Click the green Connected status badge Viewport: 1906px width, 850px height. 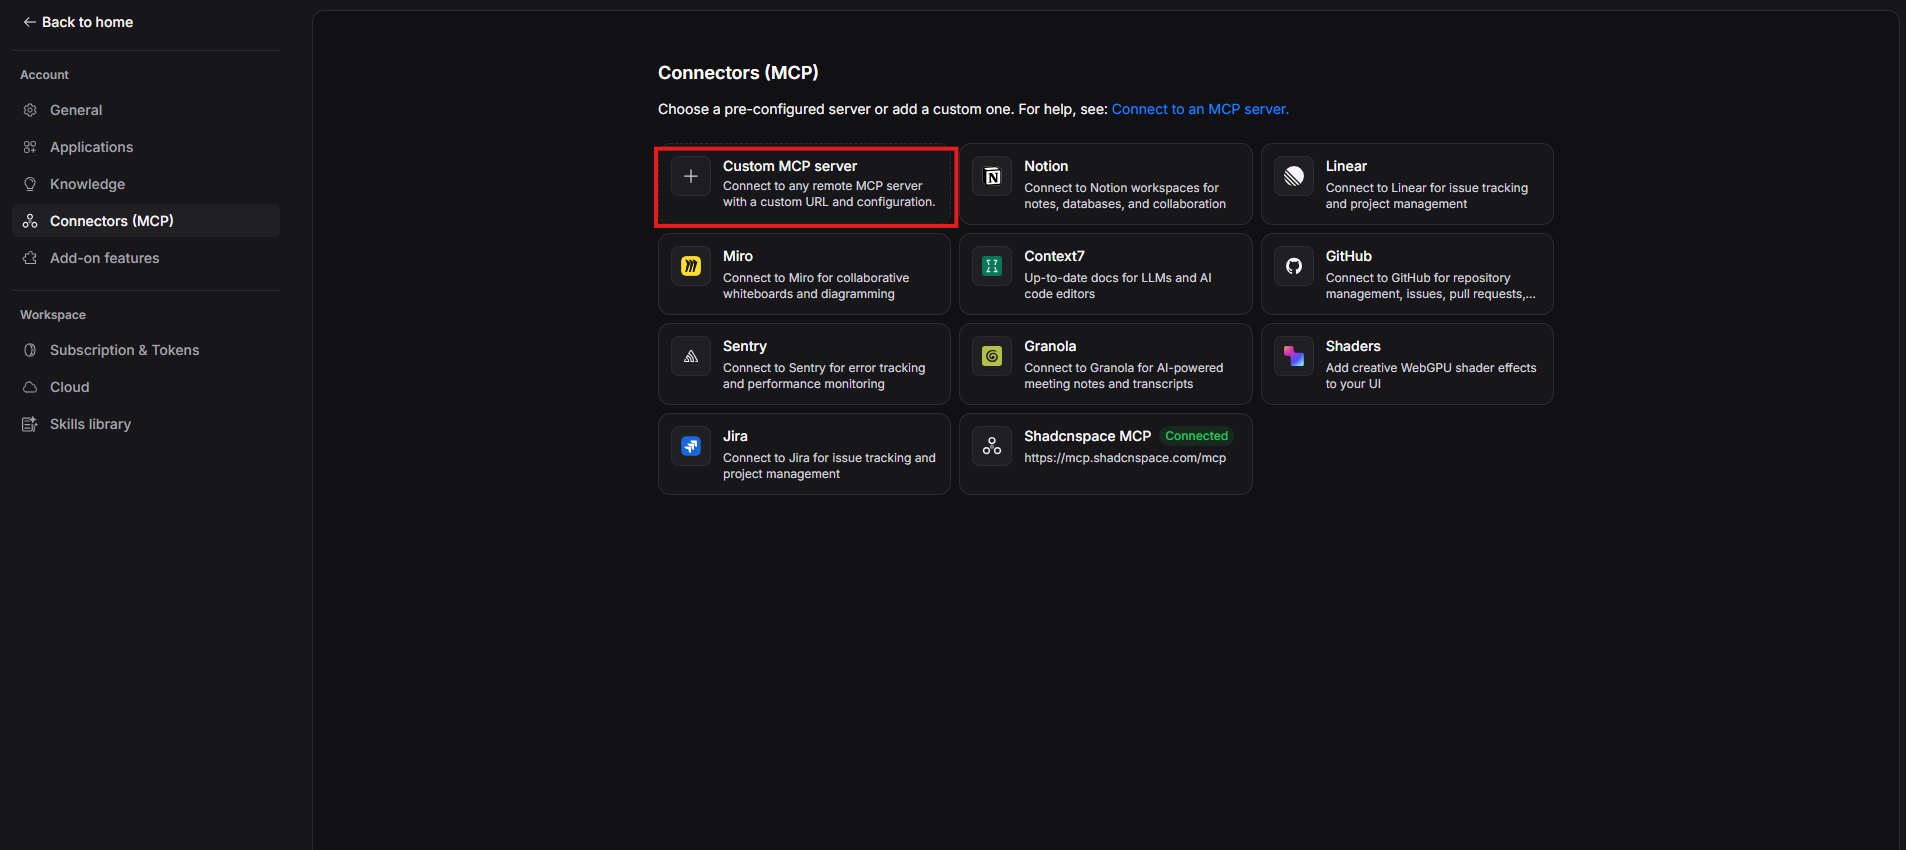coord(1197,436)
